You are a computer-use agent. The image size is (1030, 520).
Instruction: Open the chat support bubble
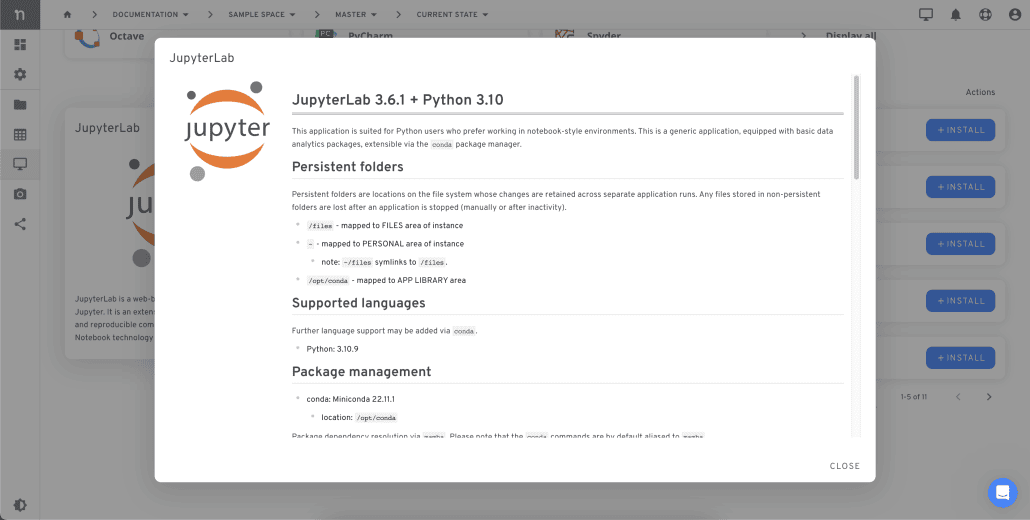[1002, 492]
